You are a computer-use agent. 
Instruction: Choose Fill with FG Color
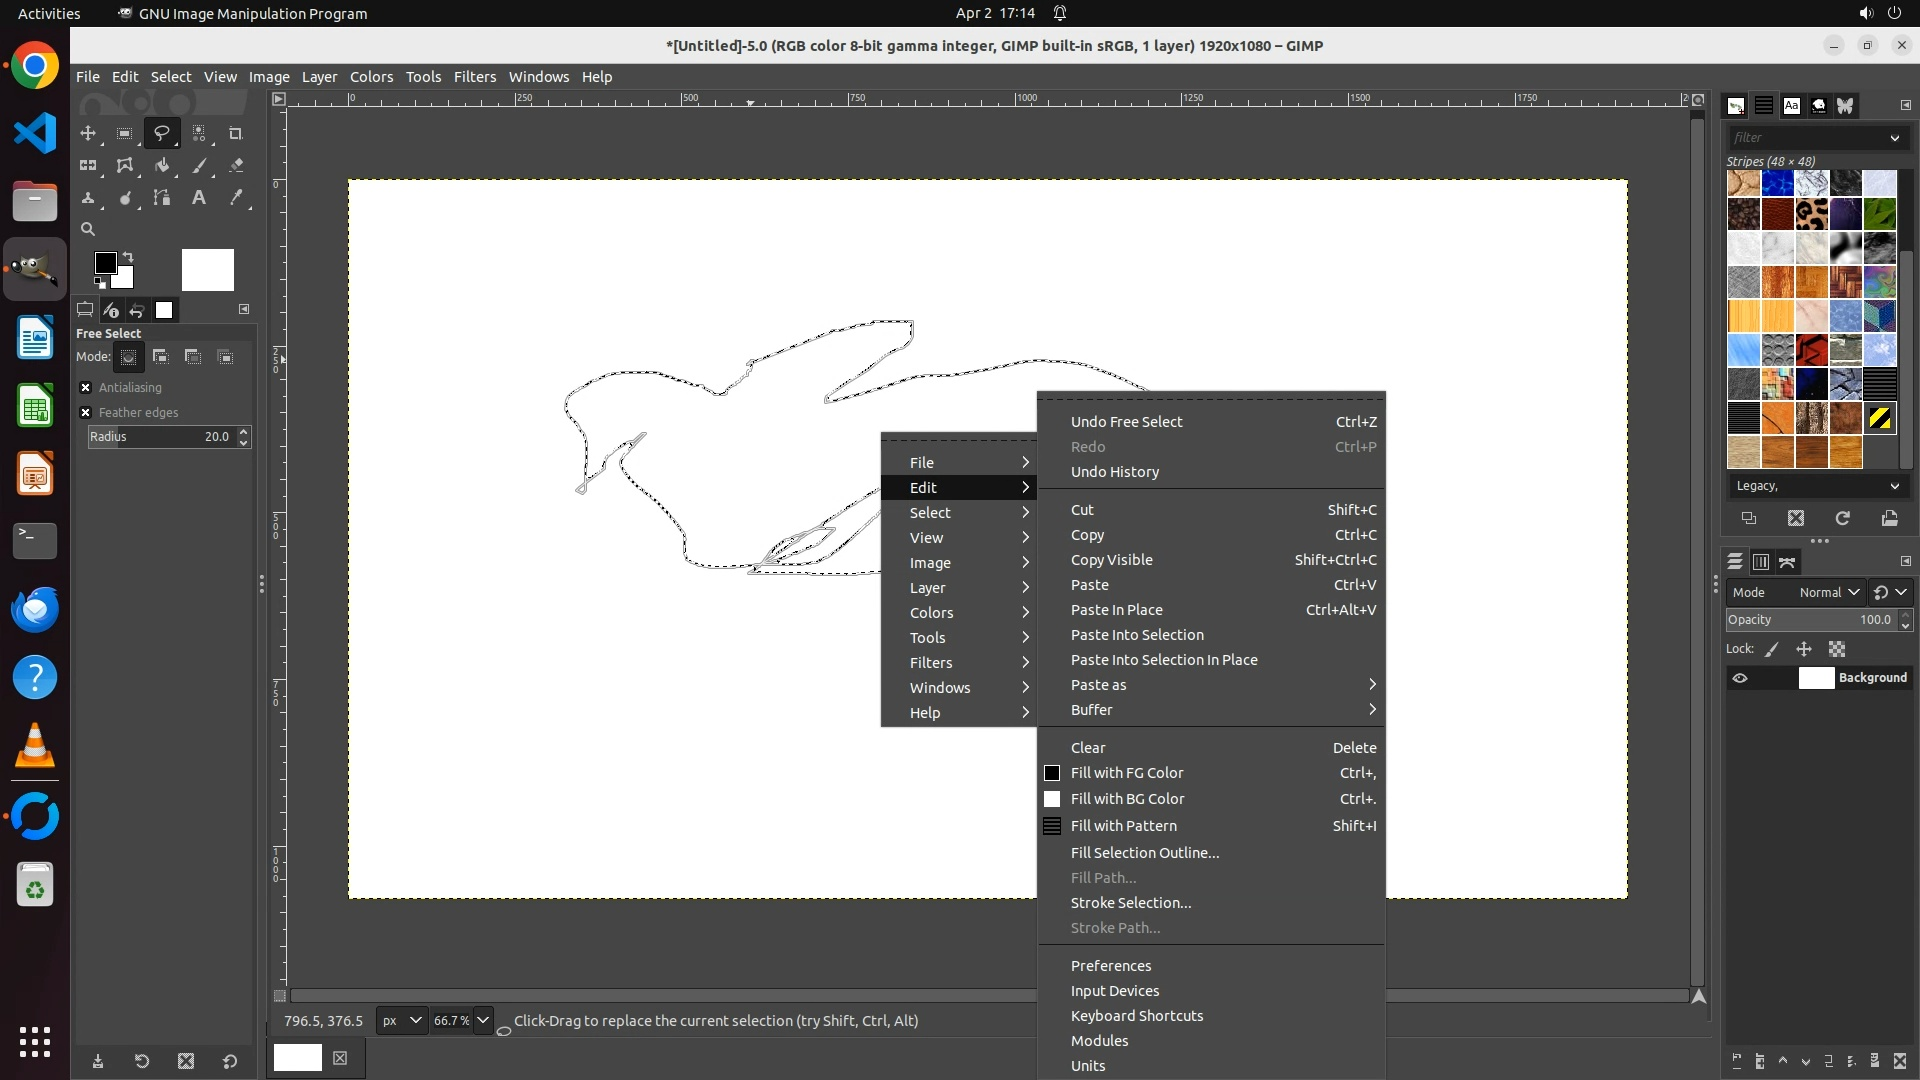(1127, 773)
